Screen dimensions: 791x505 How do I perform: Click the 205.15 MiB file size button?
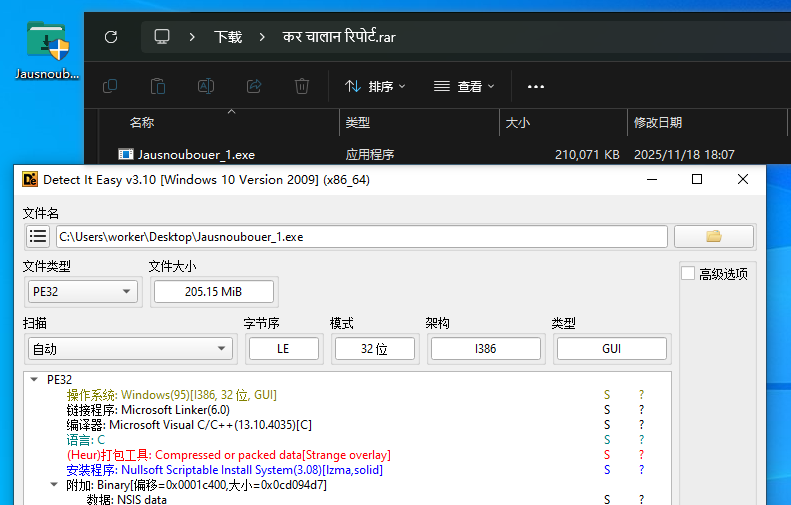pyautogui.click(x=214, y=292)
